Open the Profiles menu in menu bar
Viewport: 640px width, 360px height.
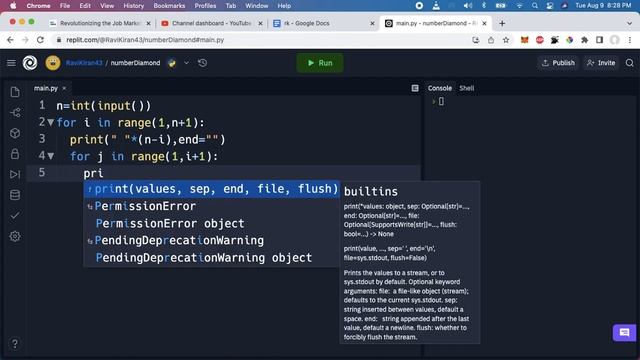click(x=205, y=6)
